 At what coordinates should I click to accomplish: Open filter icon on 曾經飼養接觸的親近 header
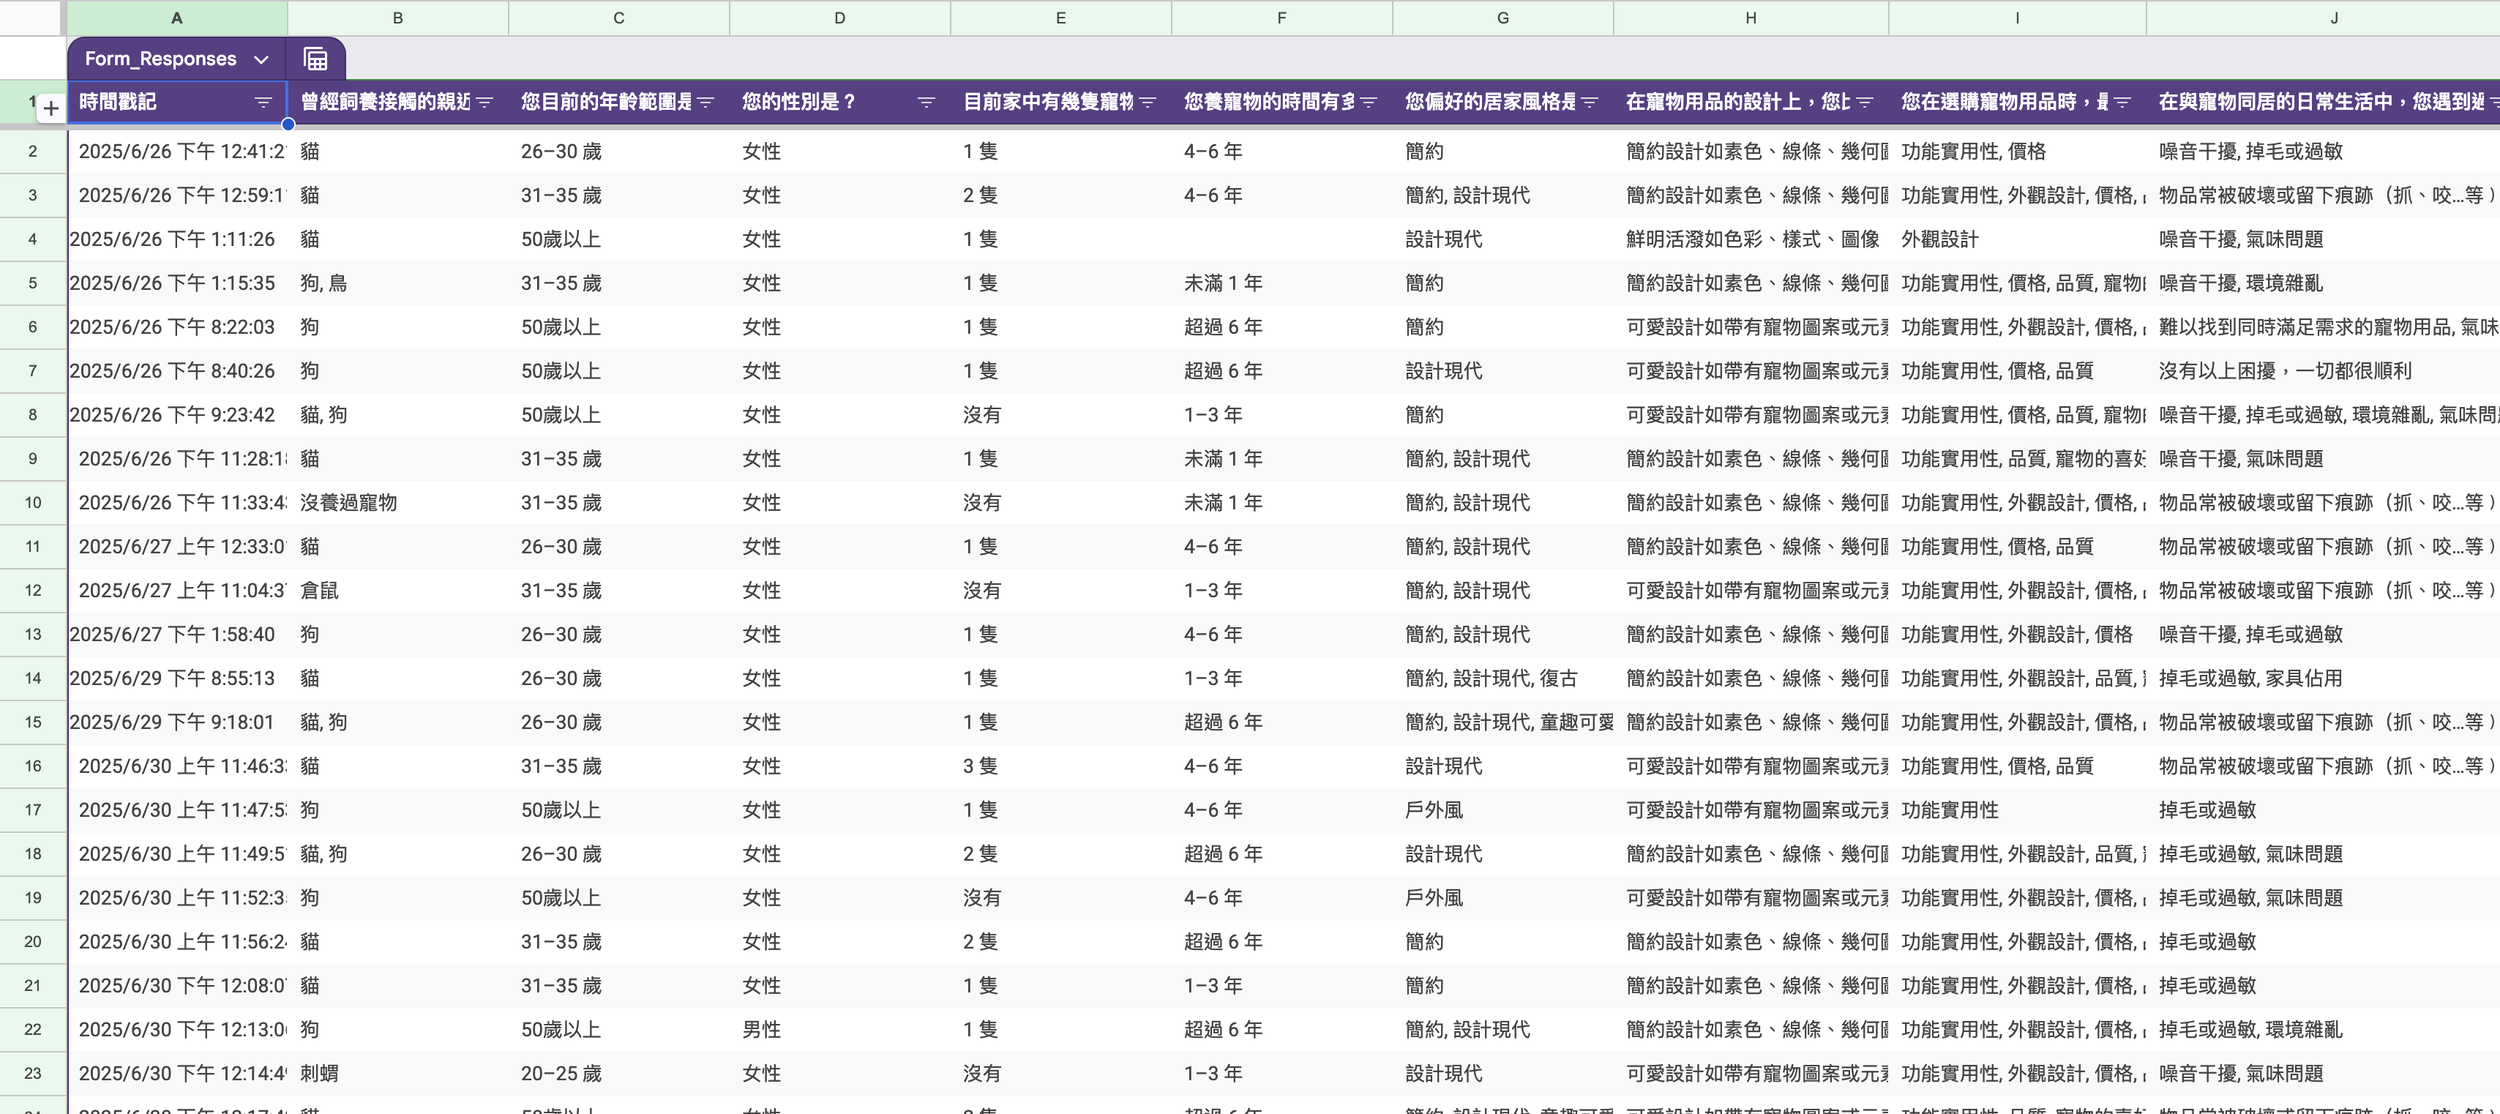pyautogui.click(x=485, y=102)
